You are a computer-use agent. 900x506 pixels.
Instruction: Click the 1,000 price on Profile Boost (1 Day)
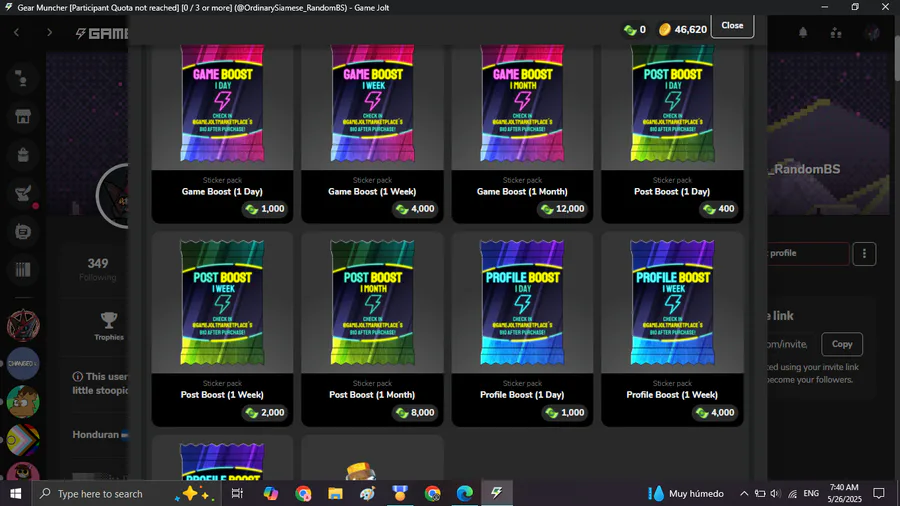tap(565, 412)
